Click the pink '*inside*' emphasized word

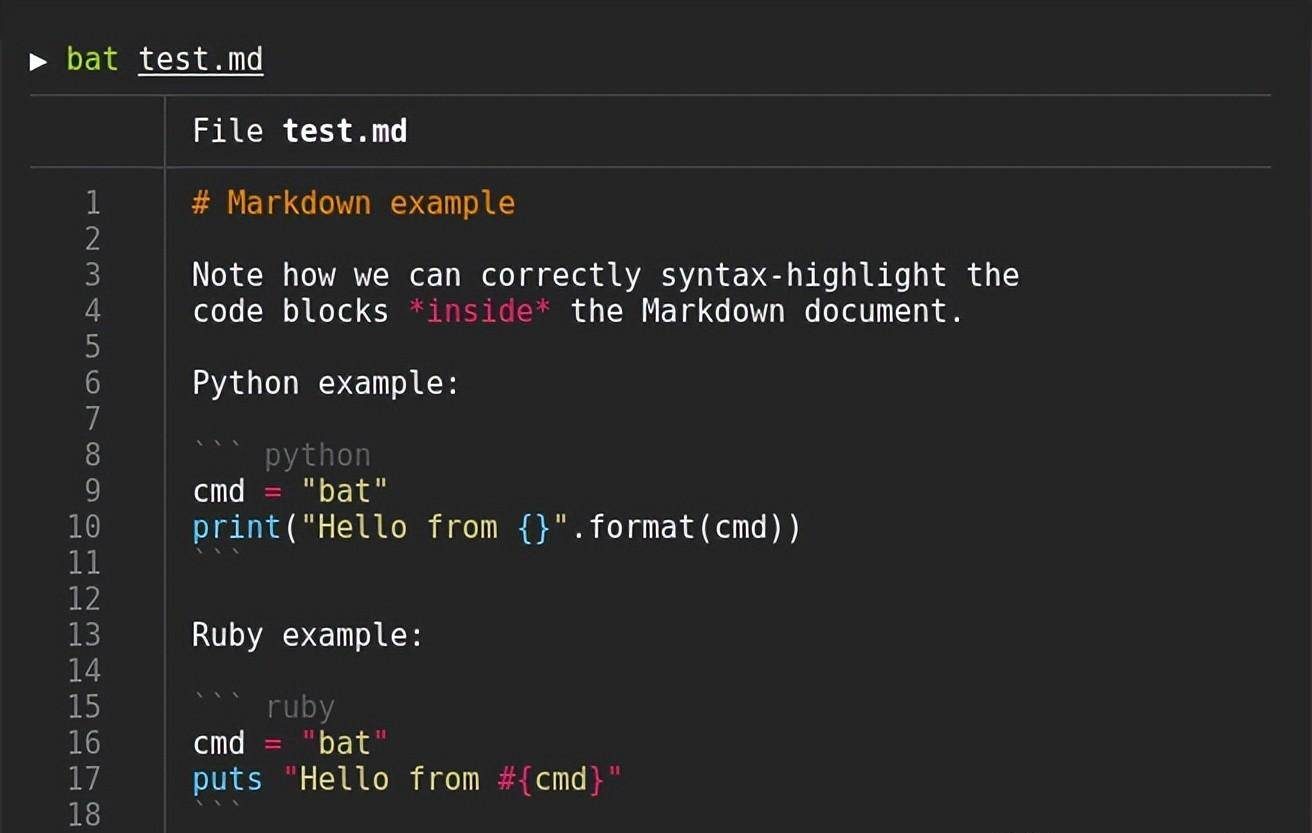(479, 311)
